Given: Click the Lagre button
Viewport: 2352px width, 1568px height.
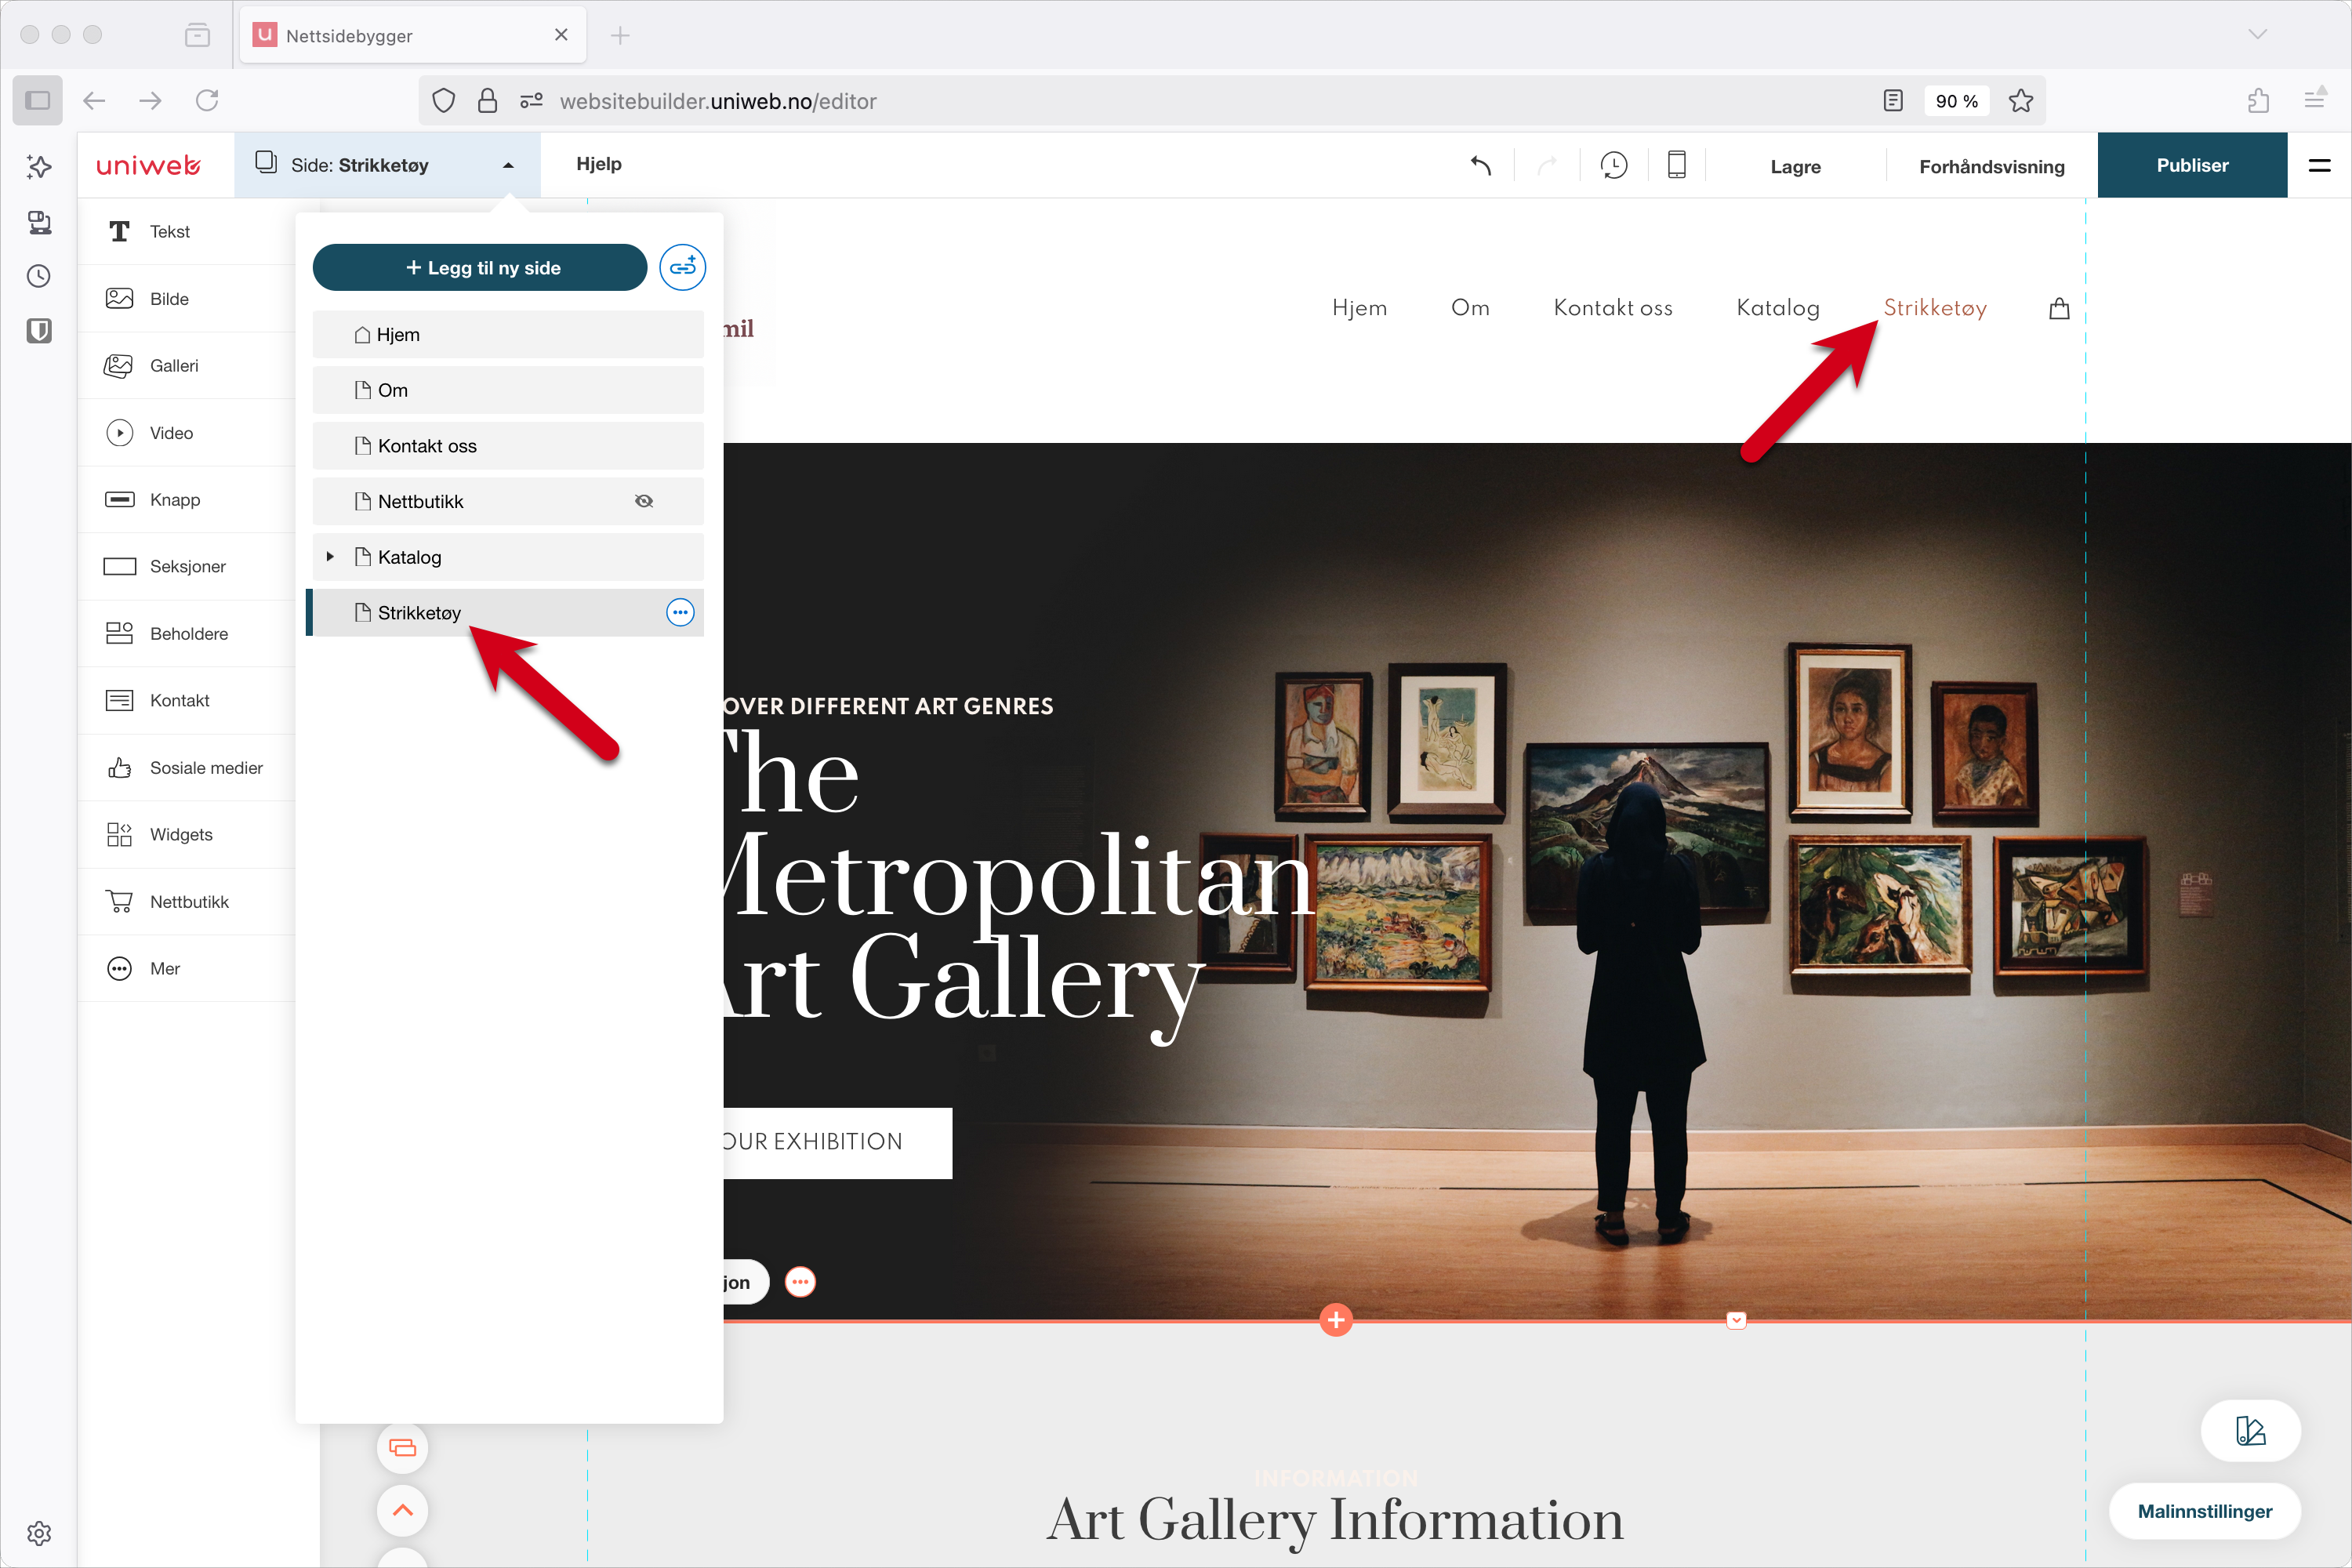Looking at the screenshot, I should coord(1795,166).
